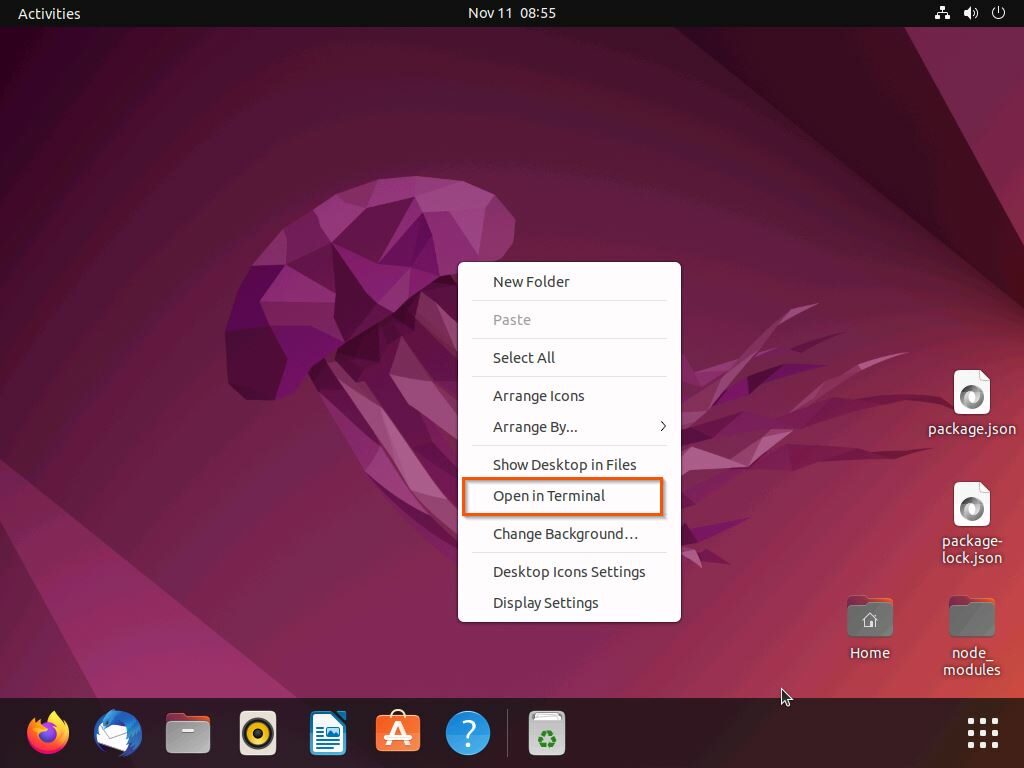Open Desktop Icons Settings
This screenshot has width=1024, height=768.
[x=569, y=571]
